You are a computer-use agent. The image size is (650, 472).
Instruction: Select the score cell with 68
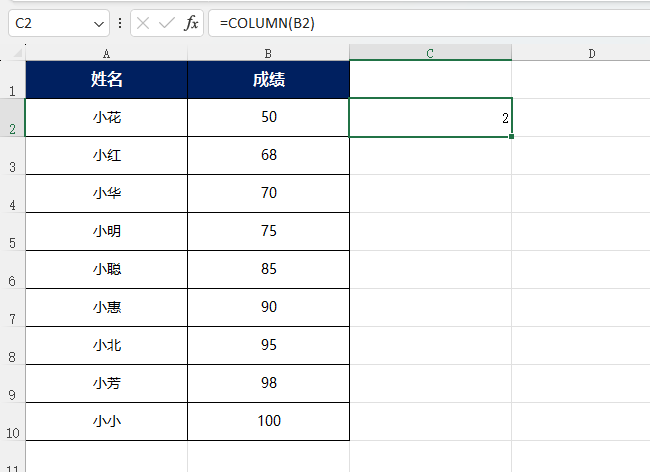(x=269, y=156)
